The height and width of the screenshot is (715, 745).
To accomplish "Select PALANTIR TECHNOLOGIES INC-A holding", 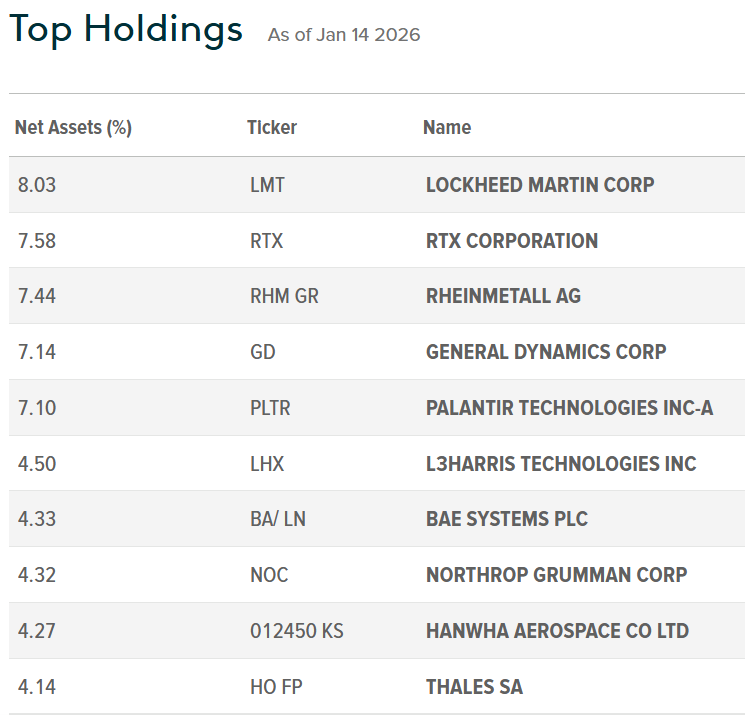I will click(x=569, y=408).
